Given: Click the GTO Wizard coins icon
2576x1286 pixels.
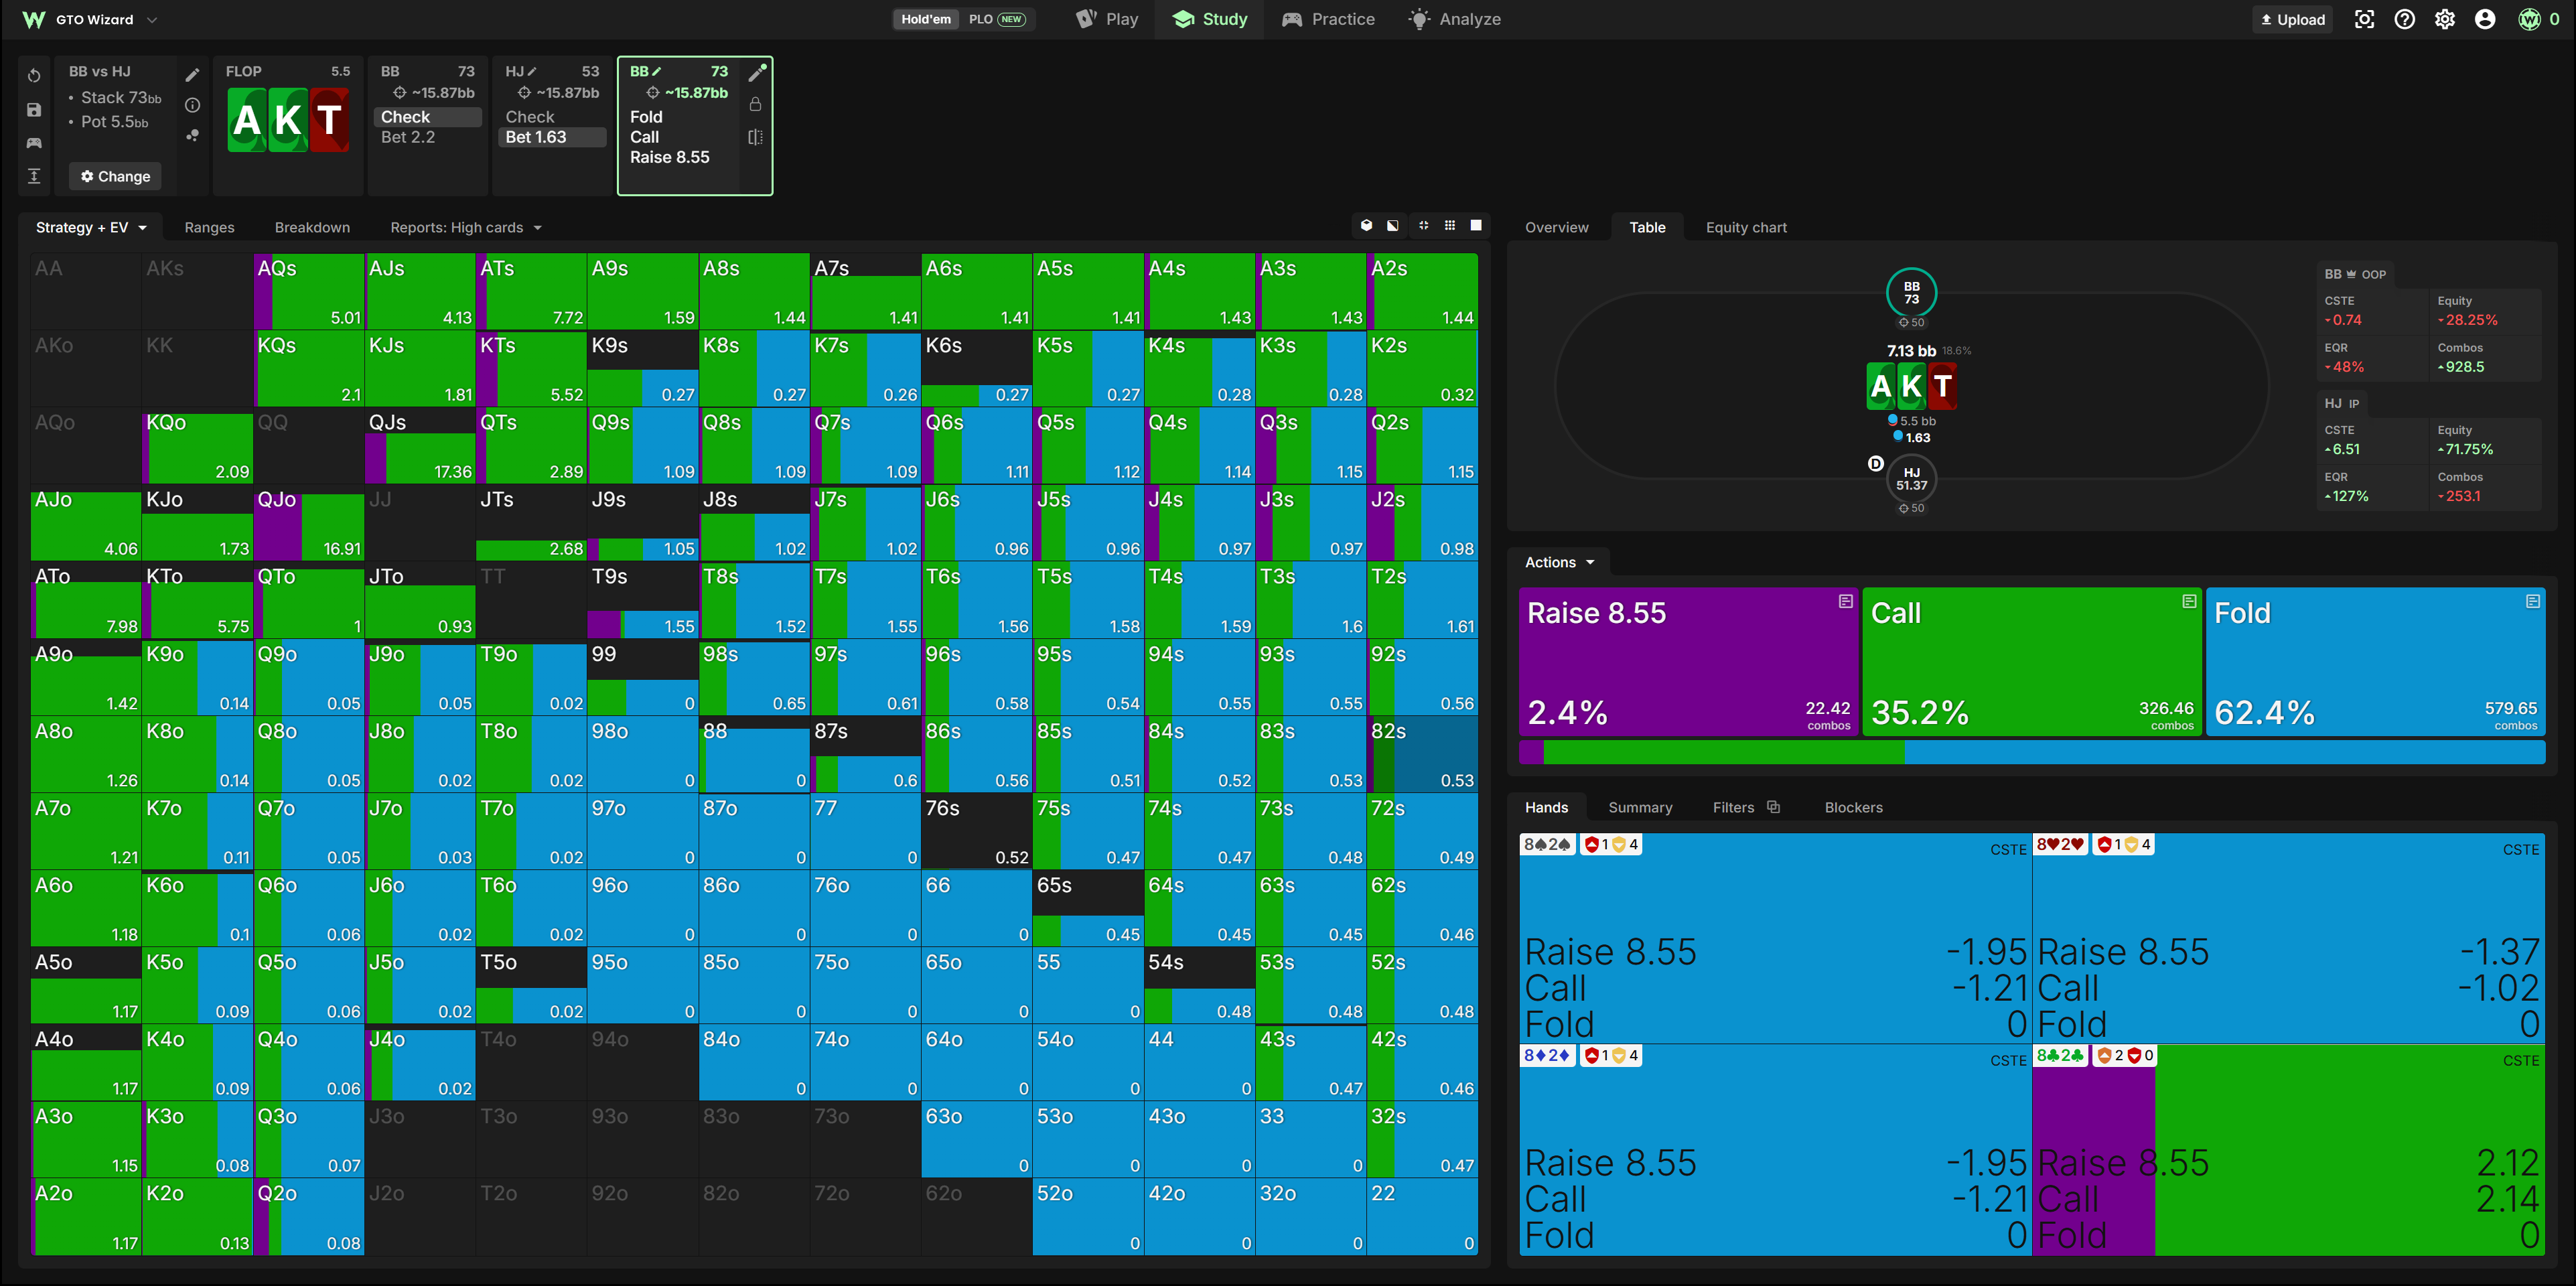Looking at the screenshot, I should [x=2530, y=19].
